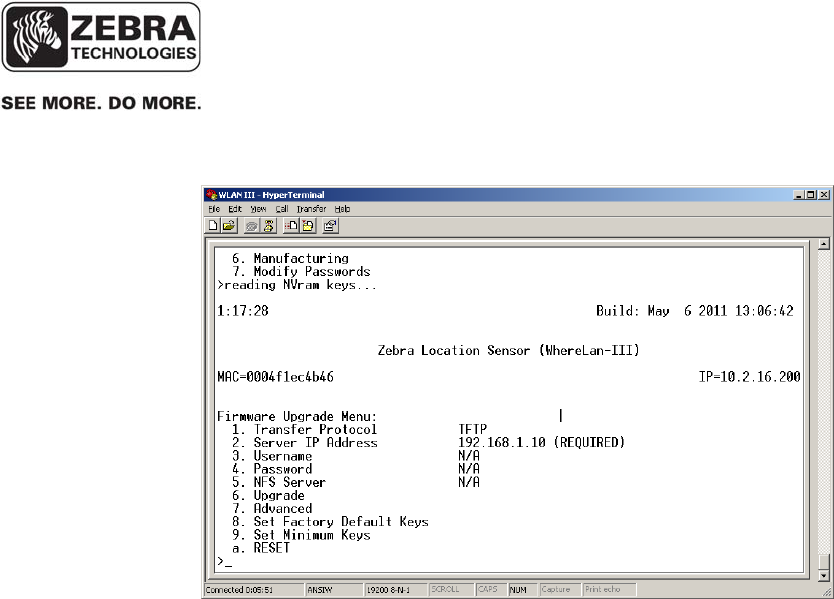Image resolution: width=834 pixels, height=599 pixels.
Task: Click 'Zebra Location Sensor (WhereLan-III)' title
Action: [508, 351]
